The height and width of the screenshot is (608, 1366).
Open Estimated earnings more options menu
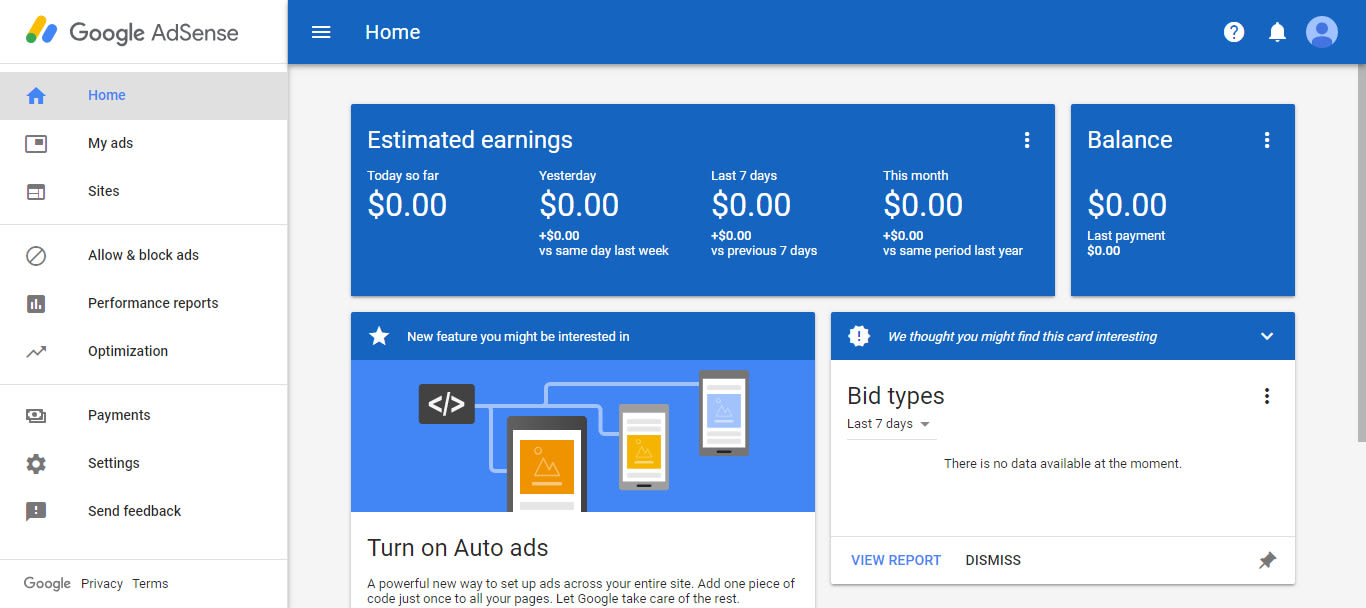1026,140
